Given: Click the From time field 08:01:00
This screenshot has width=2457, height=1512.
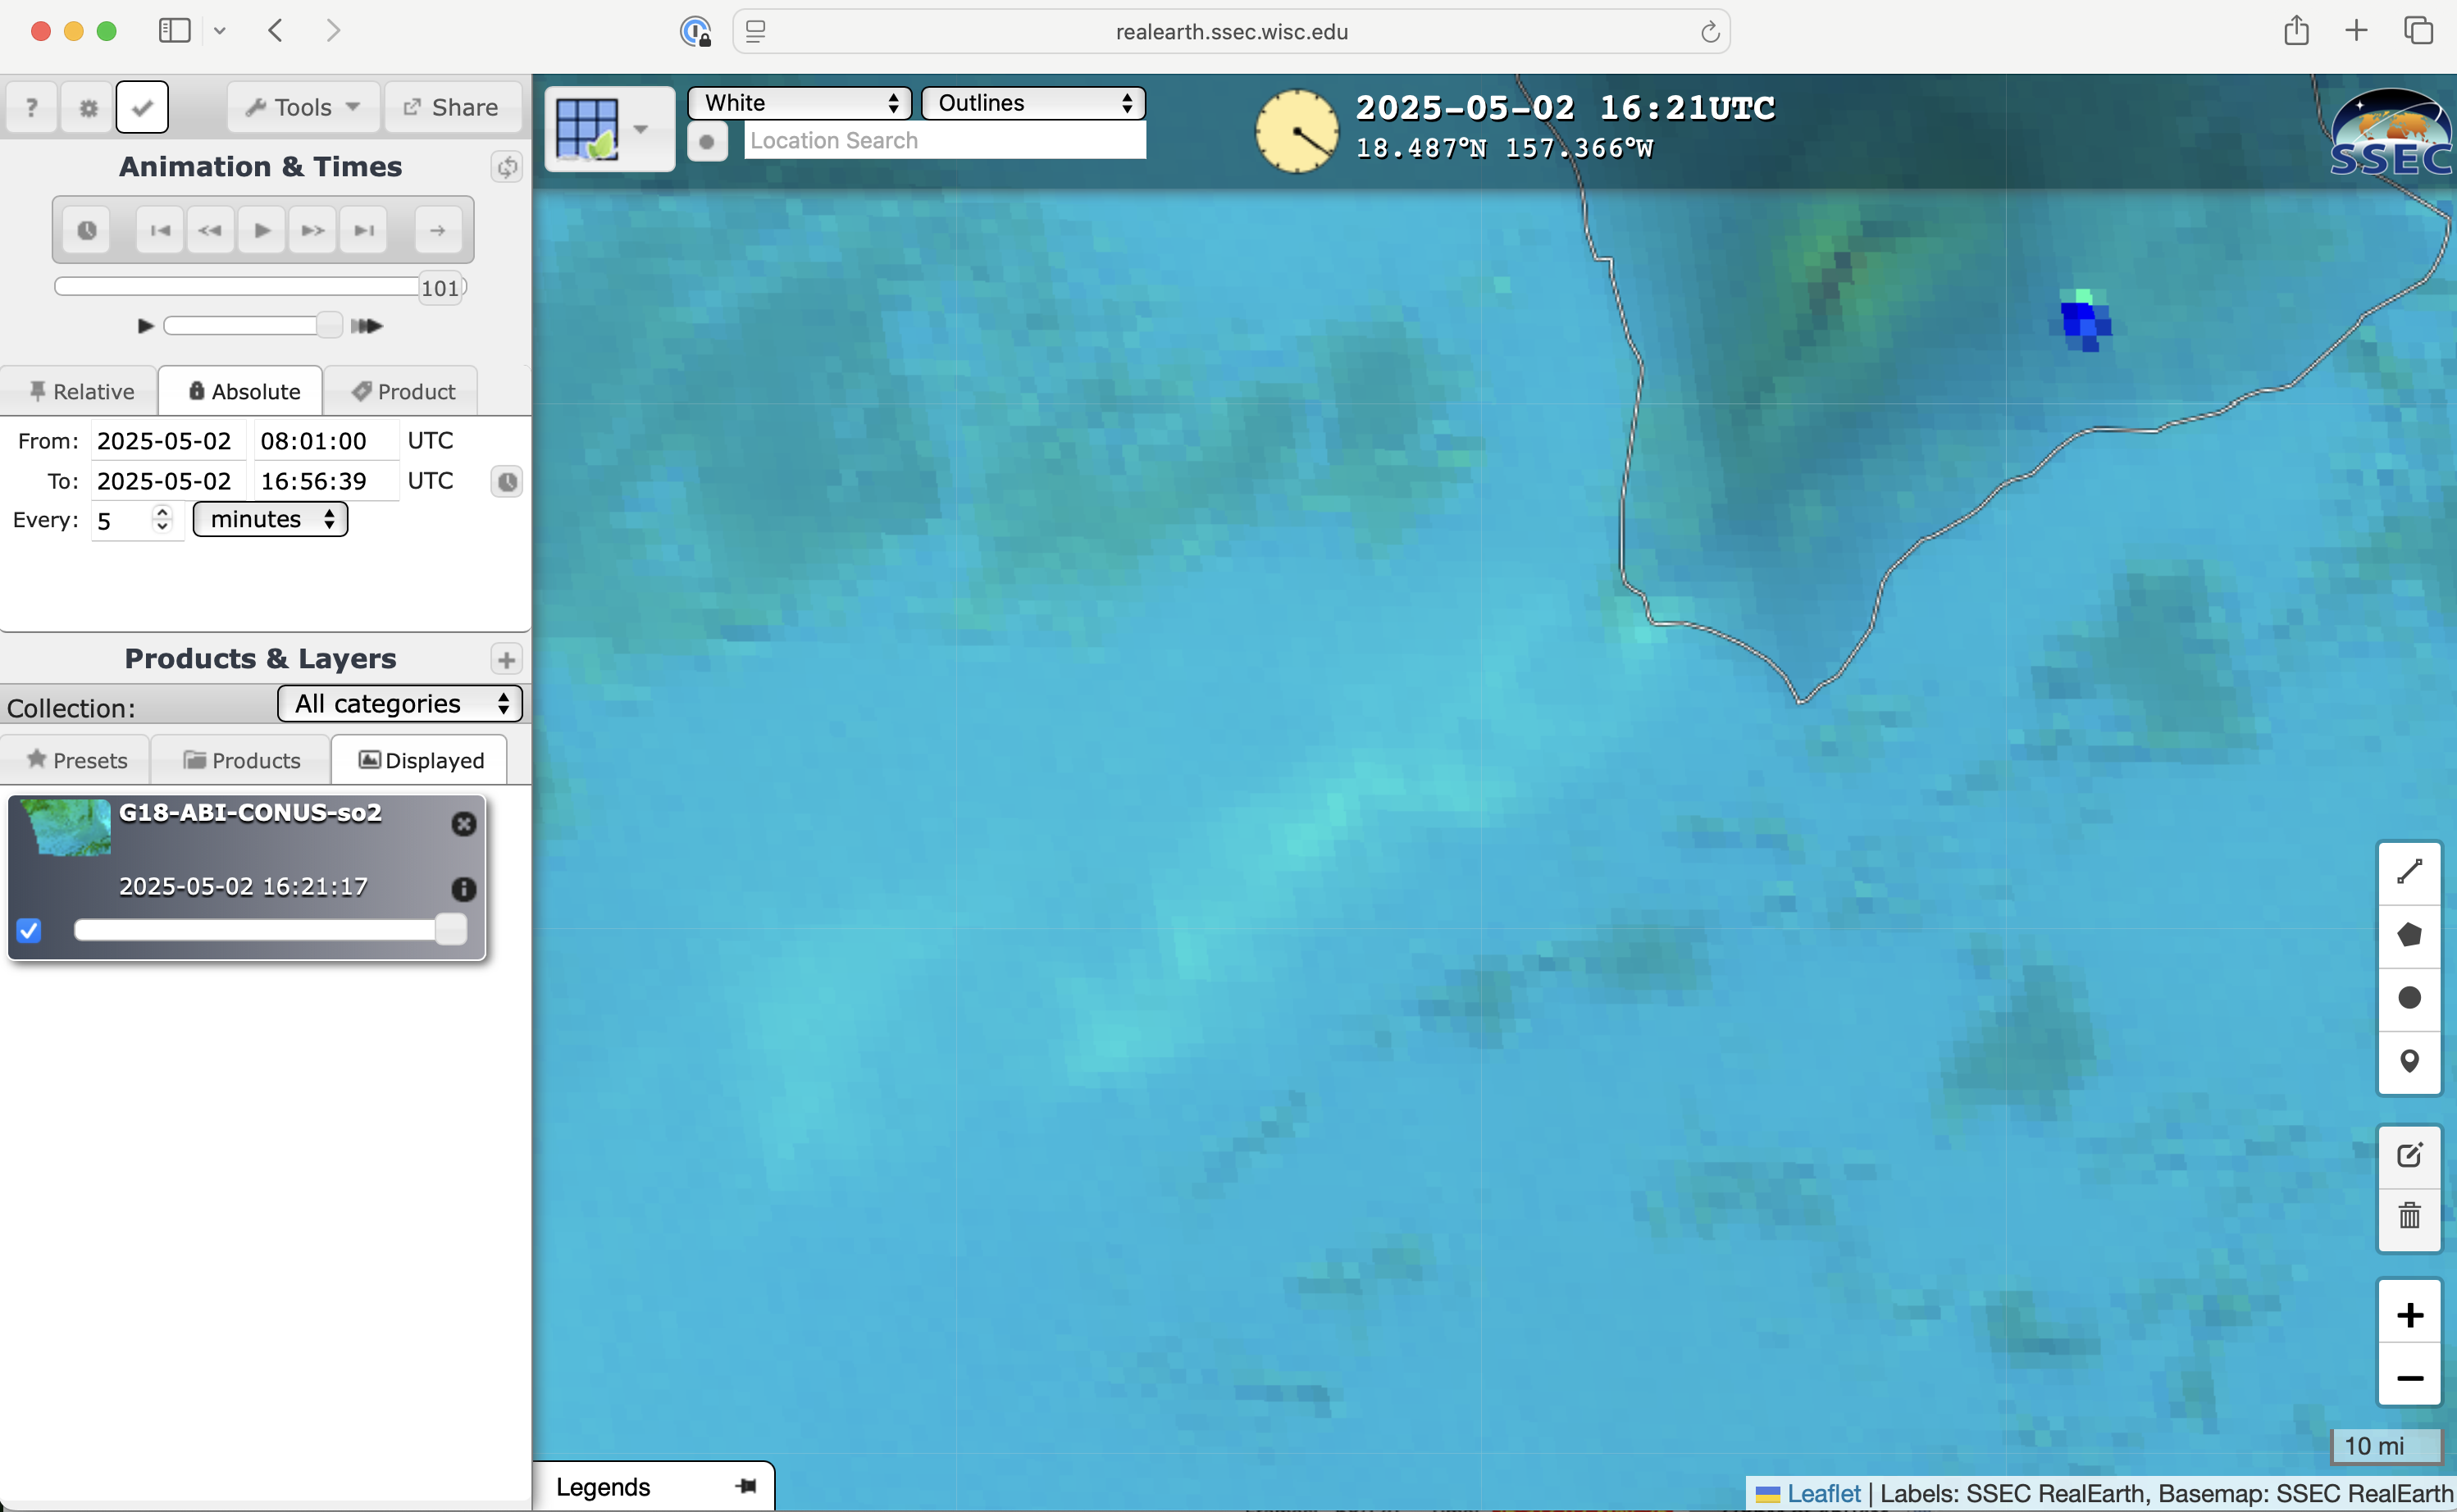Looking at the screenshot, I should (x=326, y=441).
